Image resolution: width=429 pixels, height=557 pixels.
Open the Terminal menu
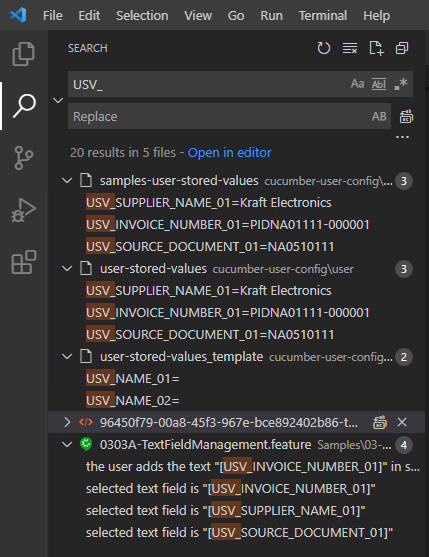[x=323, y=16]
